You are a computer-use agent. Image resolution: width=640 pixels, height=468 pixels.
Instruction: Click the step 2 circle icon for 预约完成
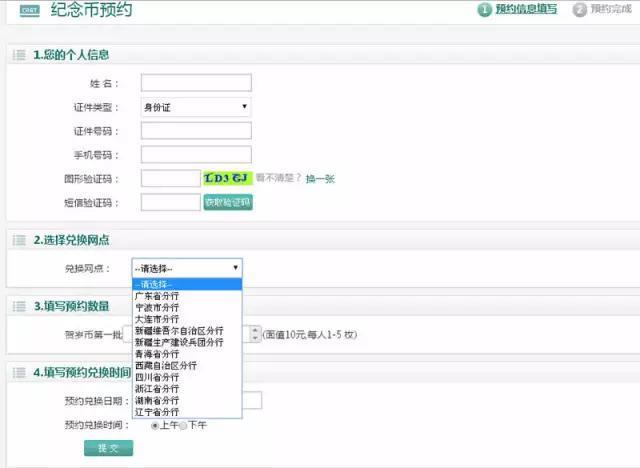pyautogui.click(x=579, y=10)
